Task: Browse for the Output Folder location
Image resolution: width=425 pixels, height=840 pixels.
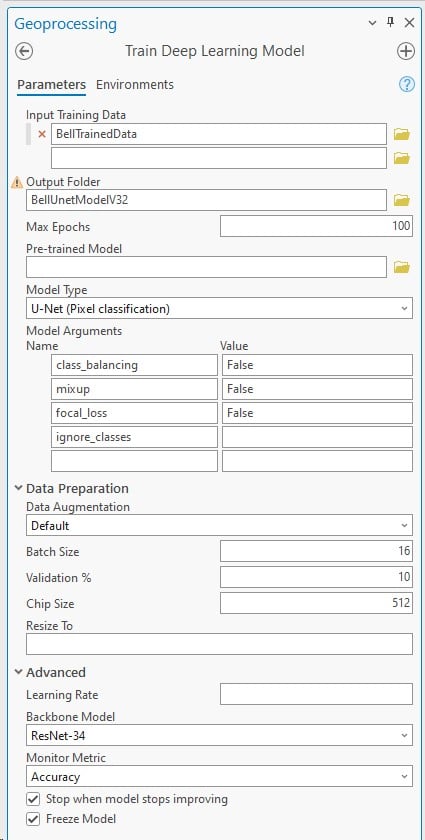Action: 401,200
